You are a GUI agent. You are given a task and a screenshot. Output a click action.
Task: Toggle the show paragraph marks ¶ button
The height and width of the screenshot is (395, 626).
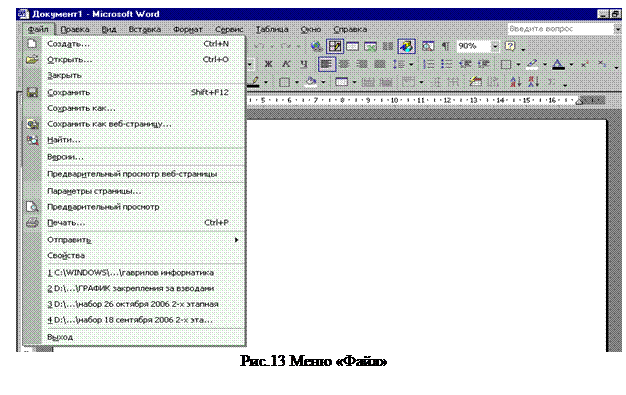445,46
